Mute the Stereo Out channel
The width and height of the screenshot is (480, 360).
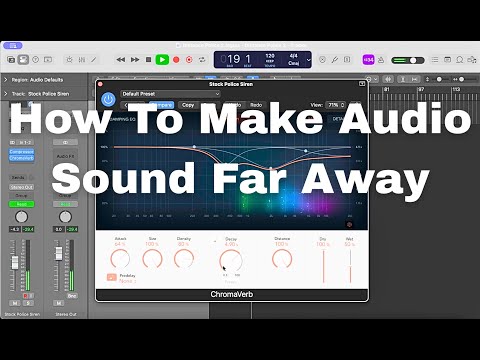coord(59,303)
